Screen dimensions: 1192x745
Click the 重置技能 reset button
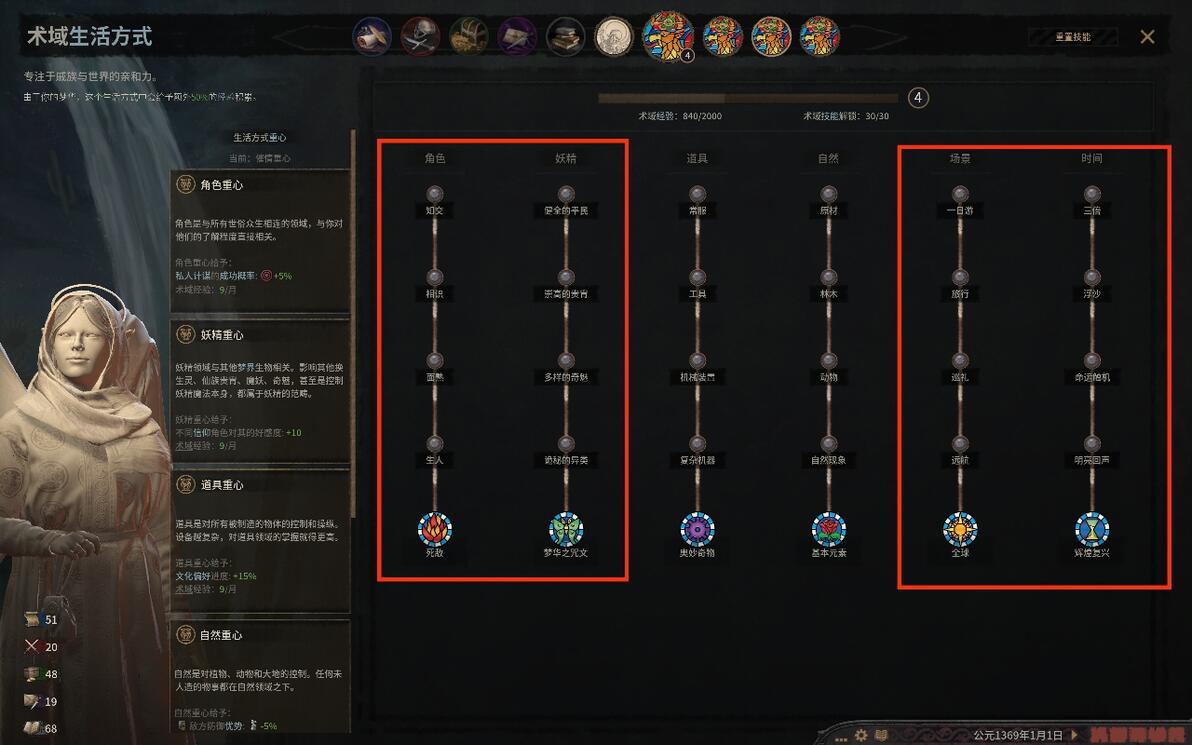1073,36
